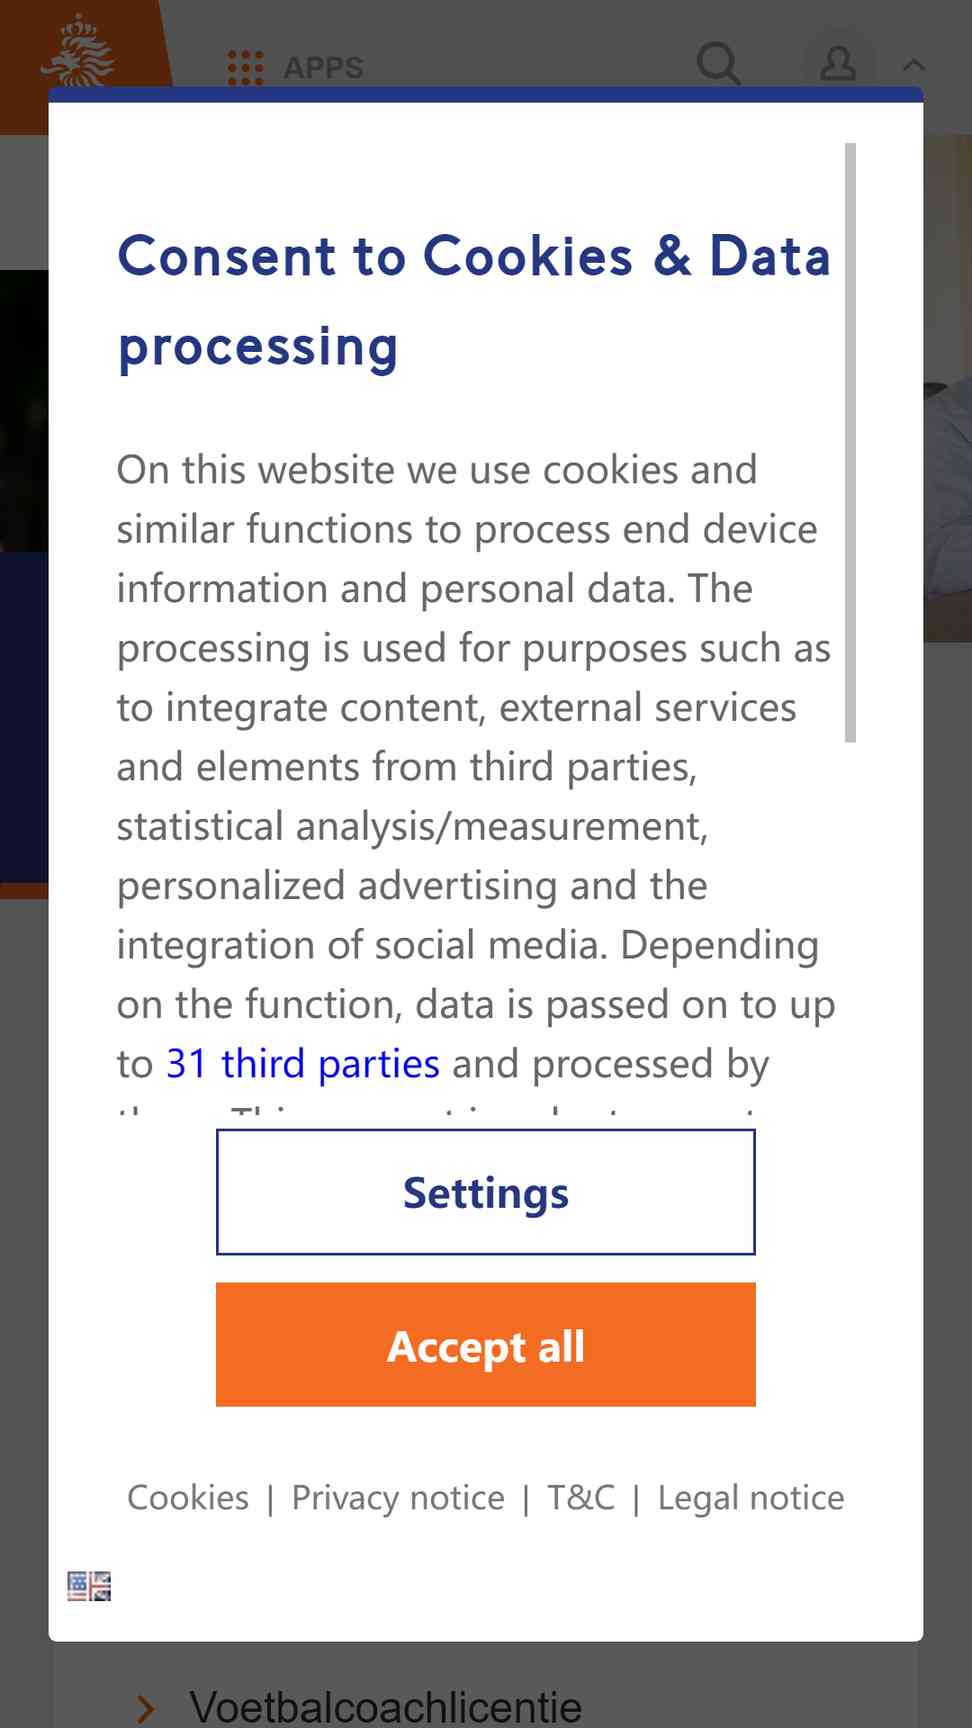972x1728 pixels.
Task: Expand the Voetbalcoachlicentie item
Action: coord(385,1706)
